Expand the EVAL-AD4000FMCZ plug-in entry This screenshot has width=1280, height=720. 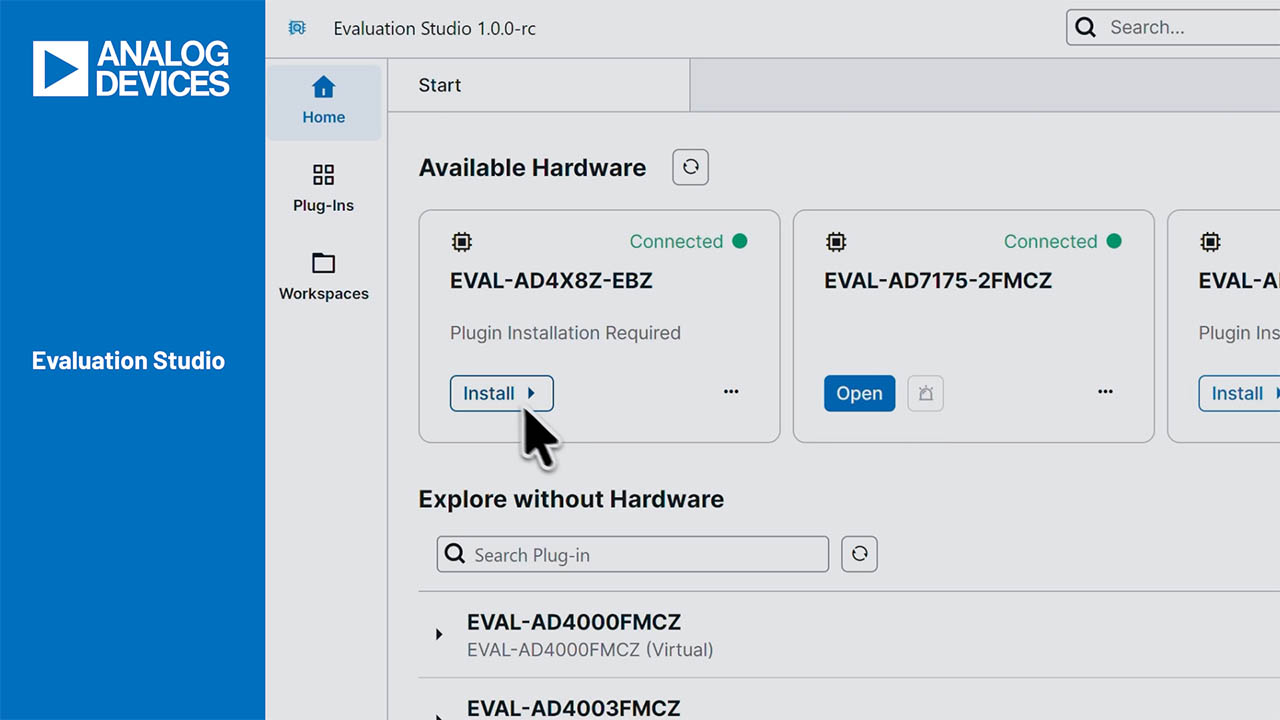point(439,634)
